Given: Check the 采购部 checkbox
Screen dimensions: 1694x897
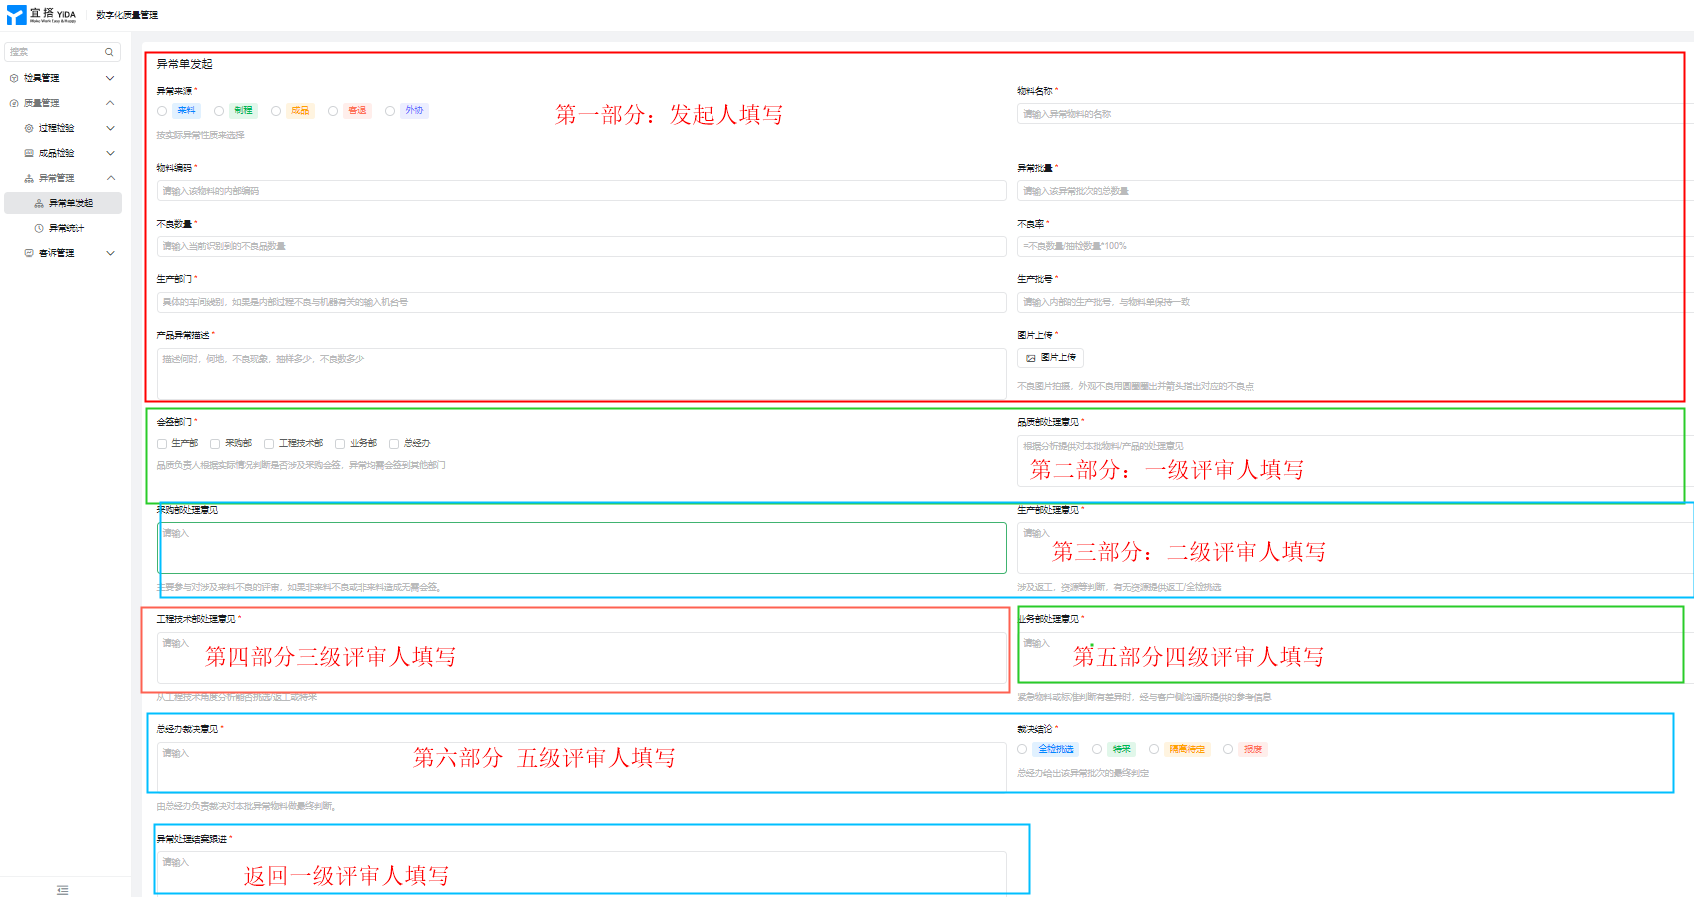Looking at the screenshot, I should pyautogui.click(x=215, y=444).
